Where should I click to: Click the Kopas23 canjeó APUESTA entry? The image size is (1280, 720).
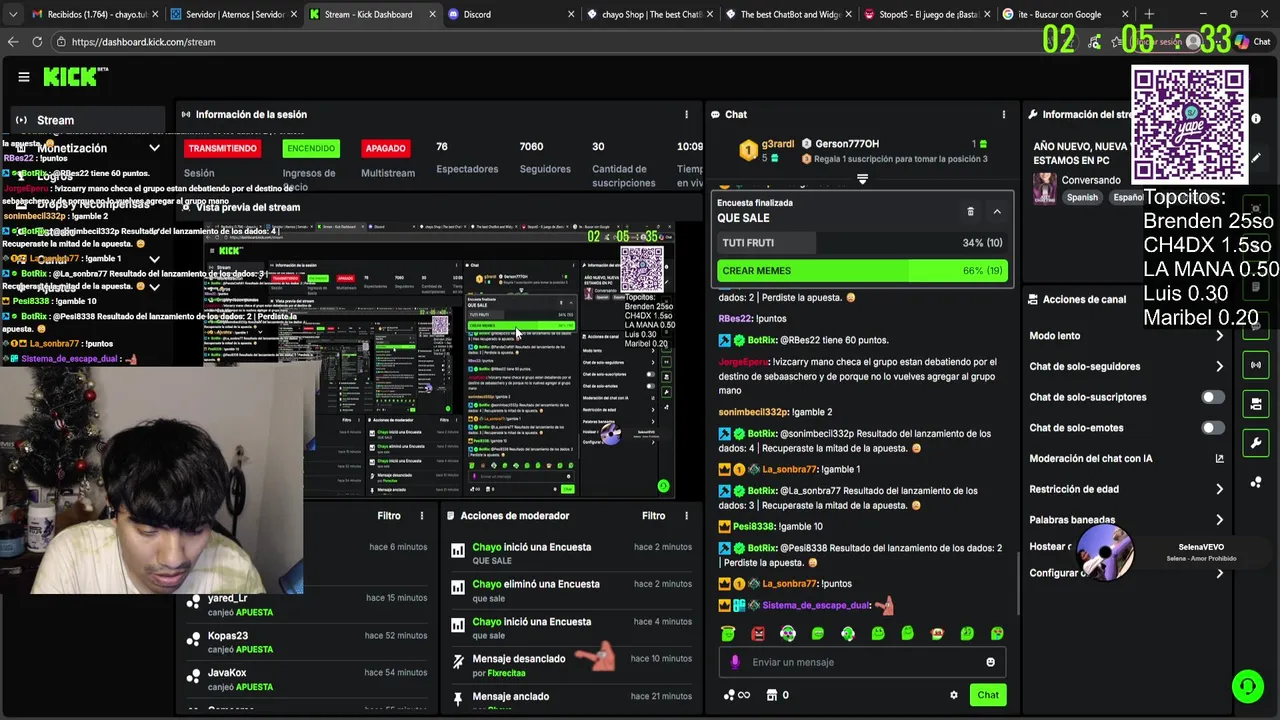[x=306, y=642]
